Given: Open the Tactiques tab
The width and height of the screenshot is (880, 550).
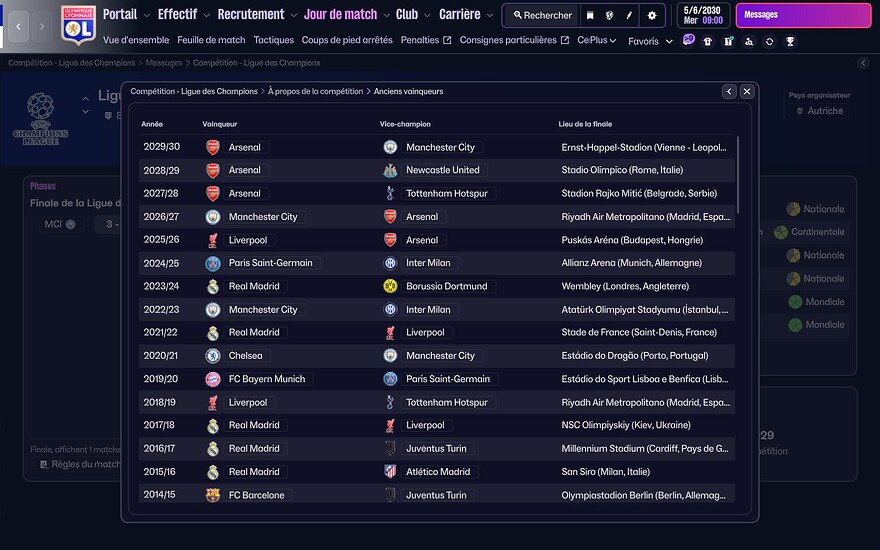Looking at the screenshot, I should [x=273, y=40].
